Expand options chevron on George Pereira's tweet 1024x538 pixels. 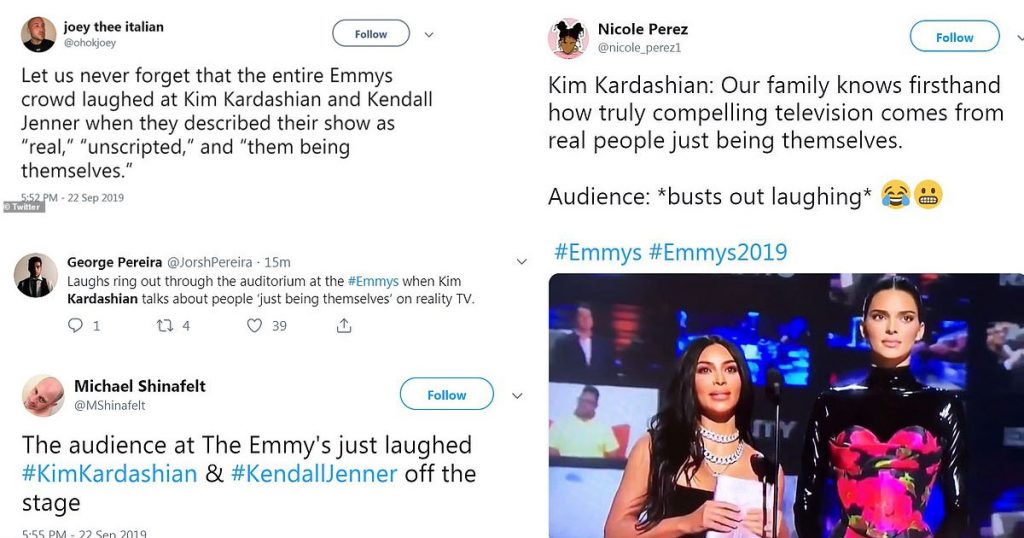click(520, 262)
